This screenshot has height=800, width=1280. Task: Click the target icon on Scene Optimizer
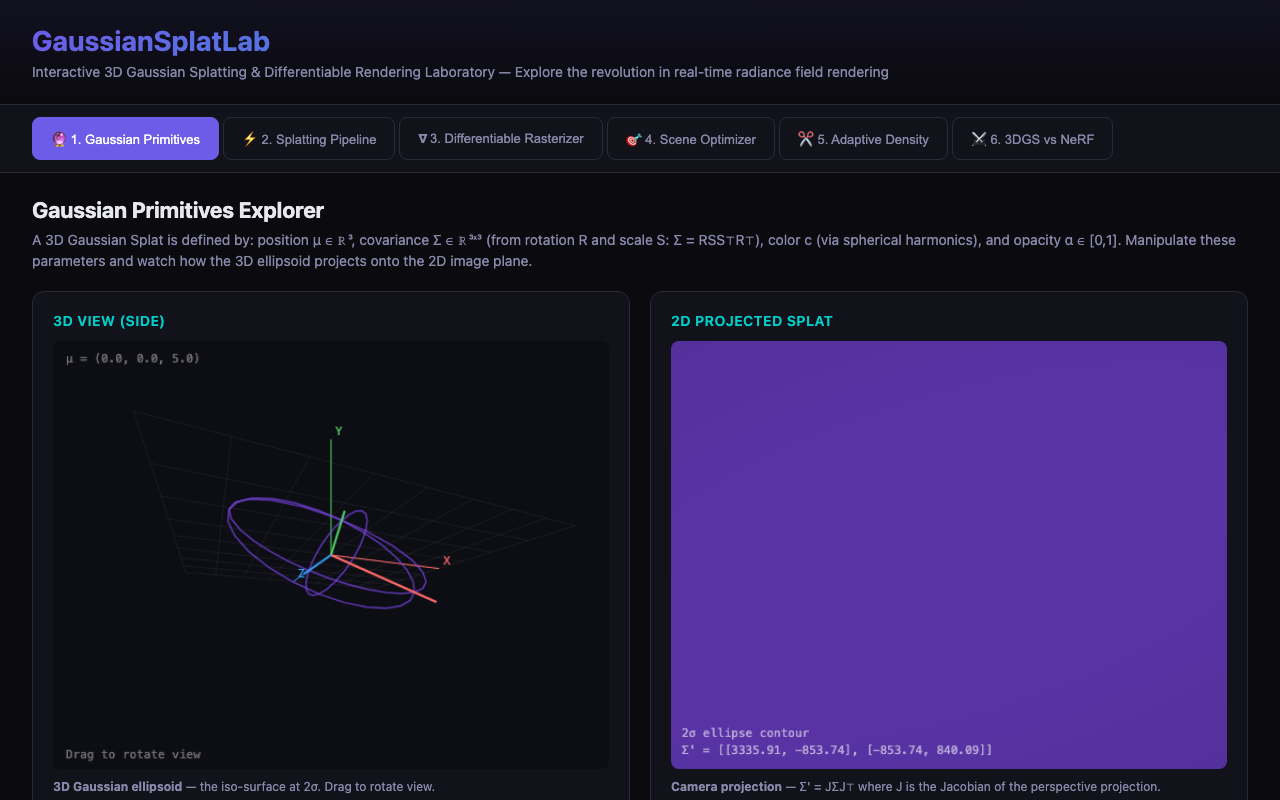click(x=633, y=139)
